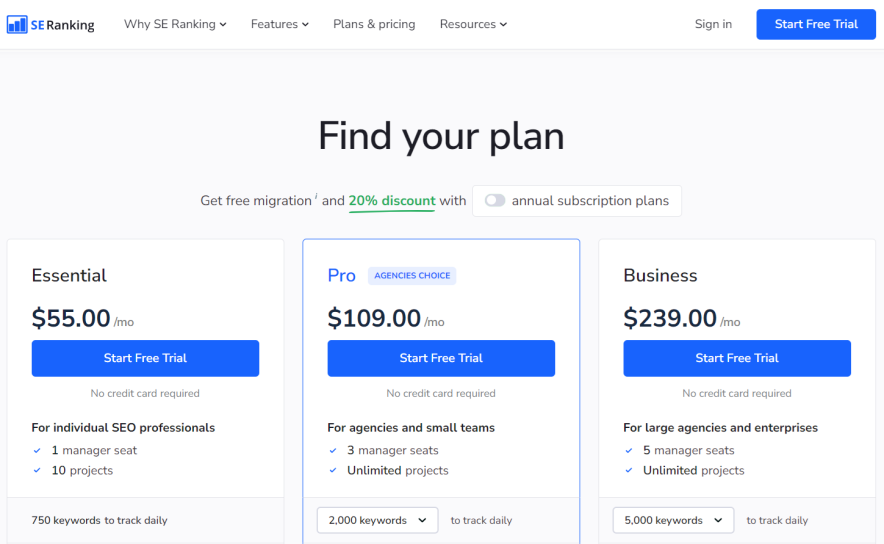Viewport: 884px width, 544px height.
Task: Click checkmark icon beside 10 projects
Action: point(37,470)
